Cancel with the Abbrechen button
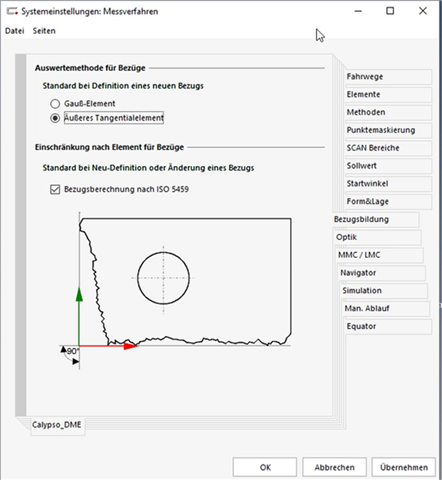The width and height of the screenshot is (442, 480). click(334, 467)
